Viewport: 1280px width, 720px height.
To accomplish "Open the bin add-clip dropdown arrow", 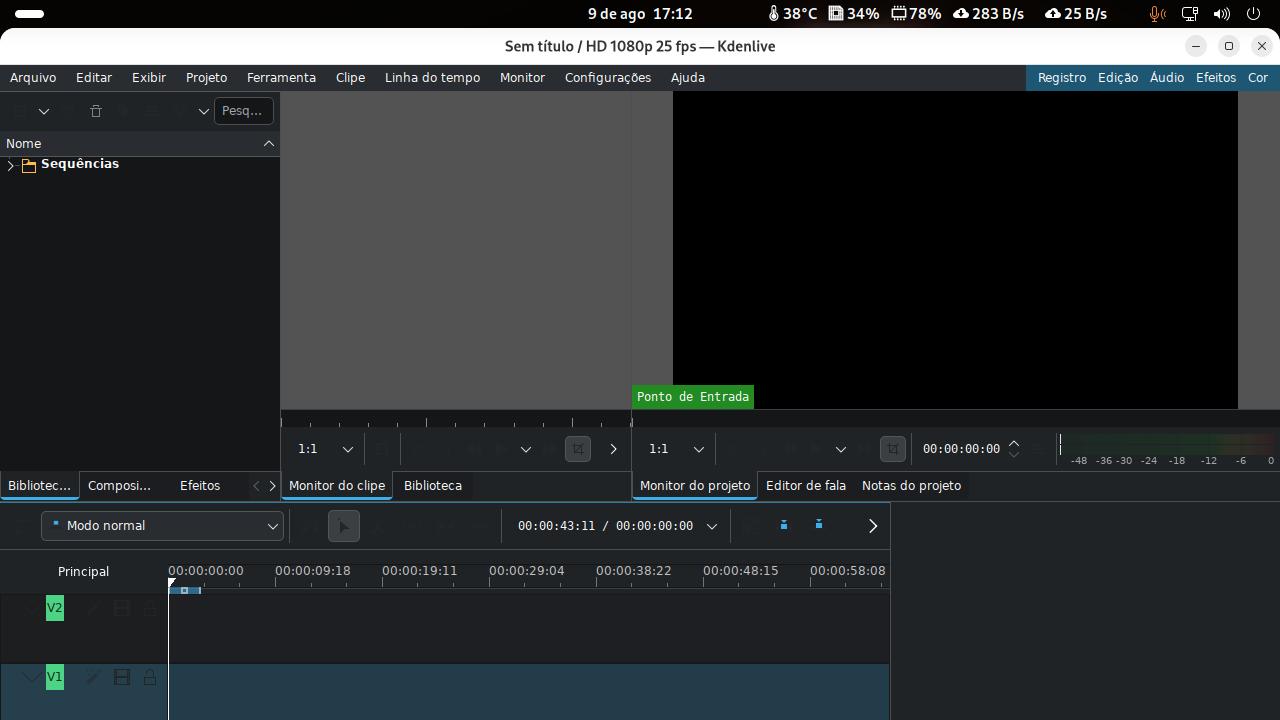I will click(x=44, y=111).
